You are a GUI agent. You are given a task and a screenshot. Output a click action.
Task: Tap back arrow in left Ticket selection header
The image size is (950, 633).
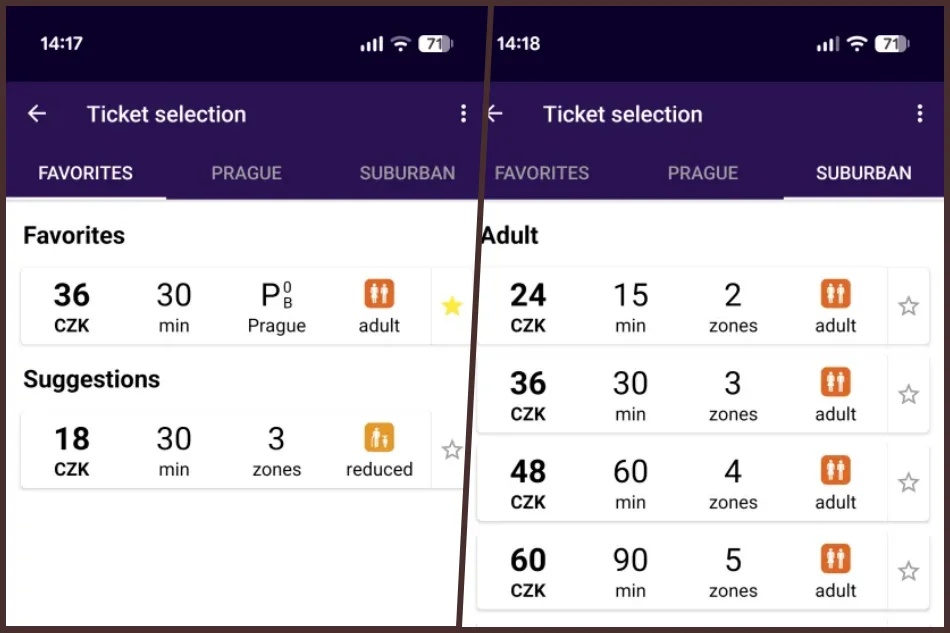[x=37, y=114]
